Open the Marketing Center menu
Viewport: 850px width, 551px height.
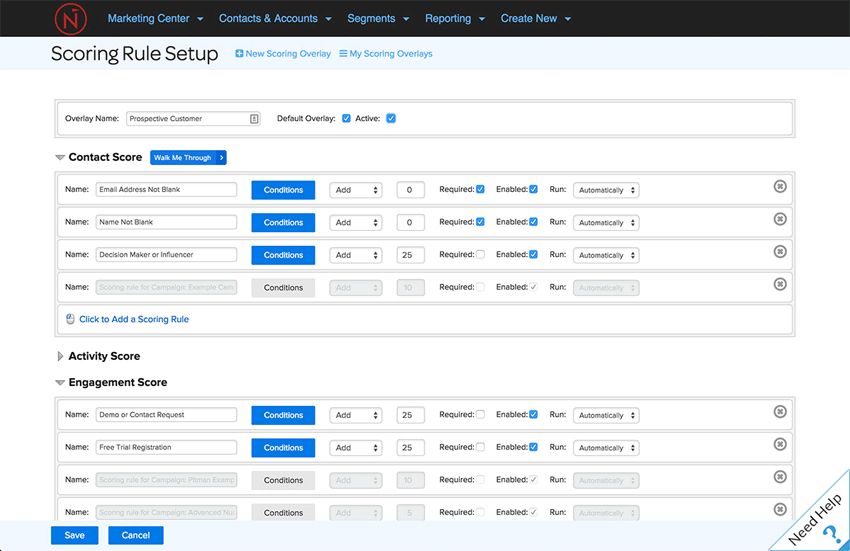click(x=155, y=18)
